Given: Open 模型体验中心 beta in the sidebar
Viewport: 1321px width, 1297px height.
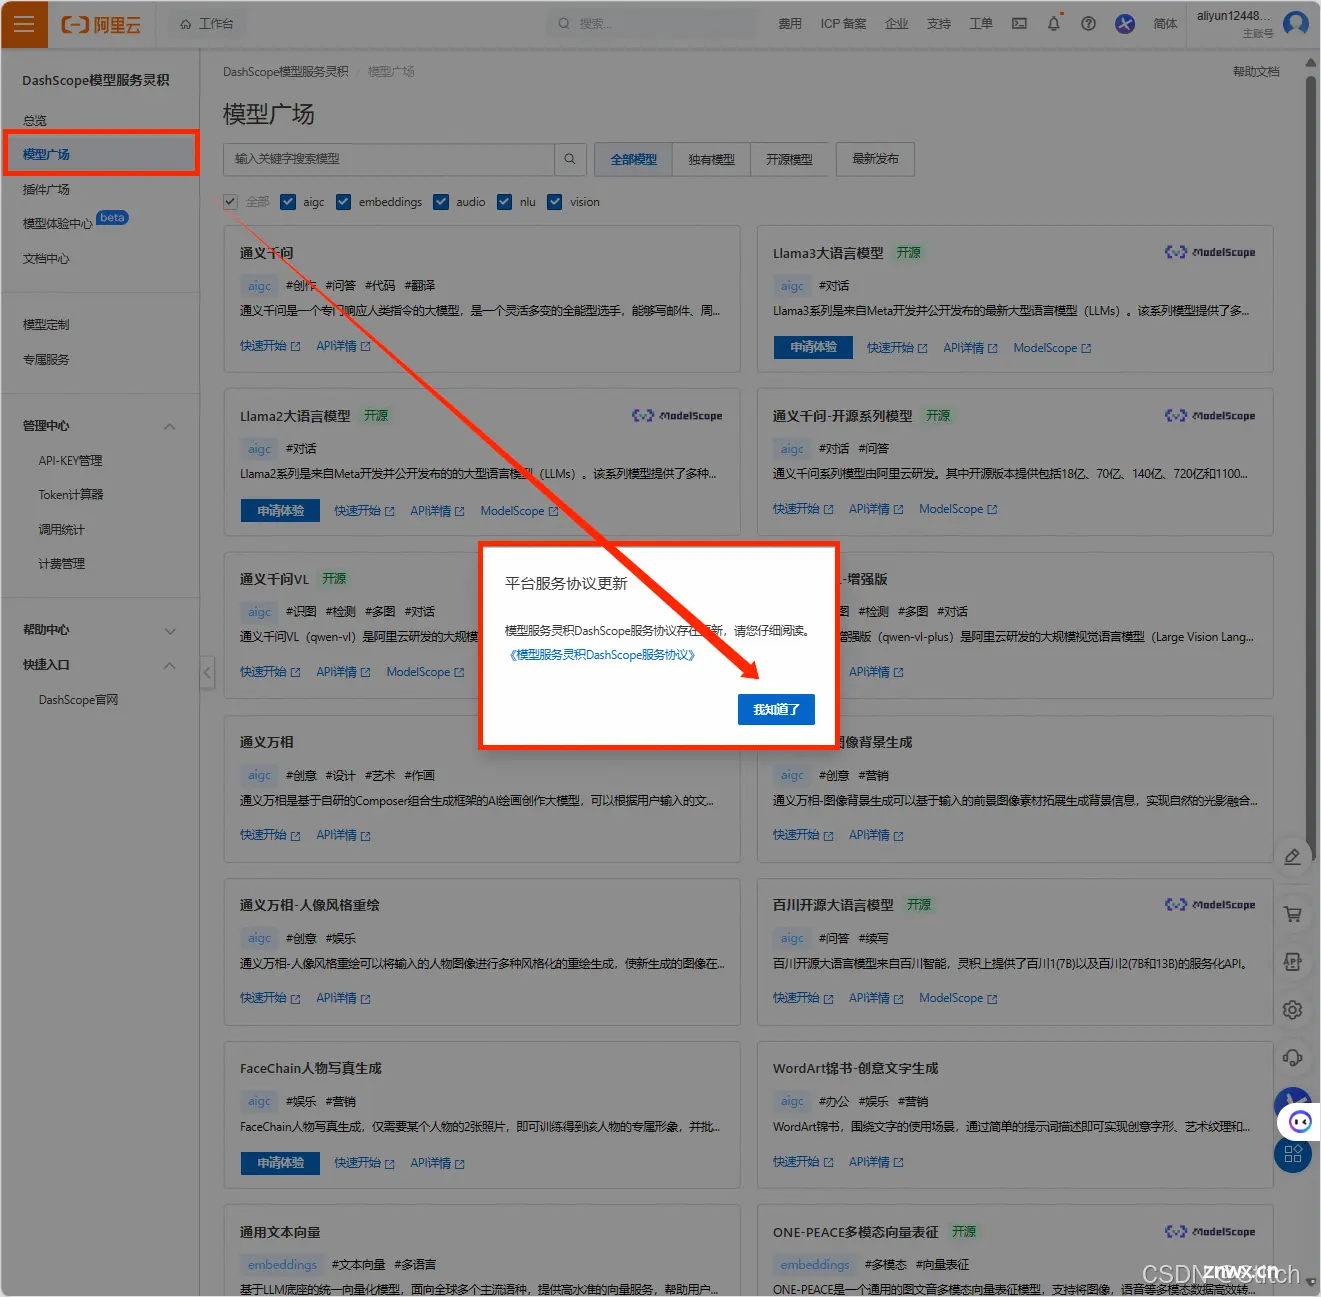Looking at the screenshot, I should (x=76, y=222).
